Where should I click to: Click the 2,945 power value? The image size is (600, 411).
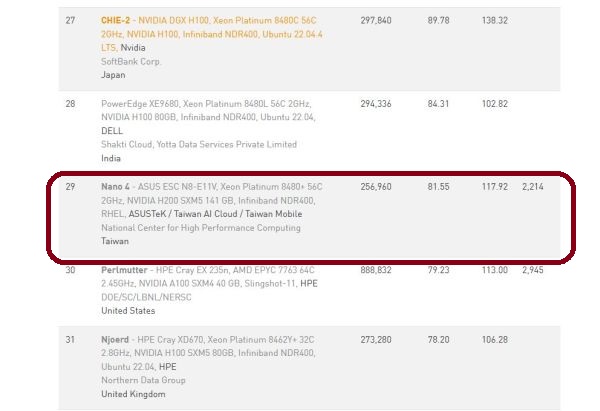532,269
